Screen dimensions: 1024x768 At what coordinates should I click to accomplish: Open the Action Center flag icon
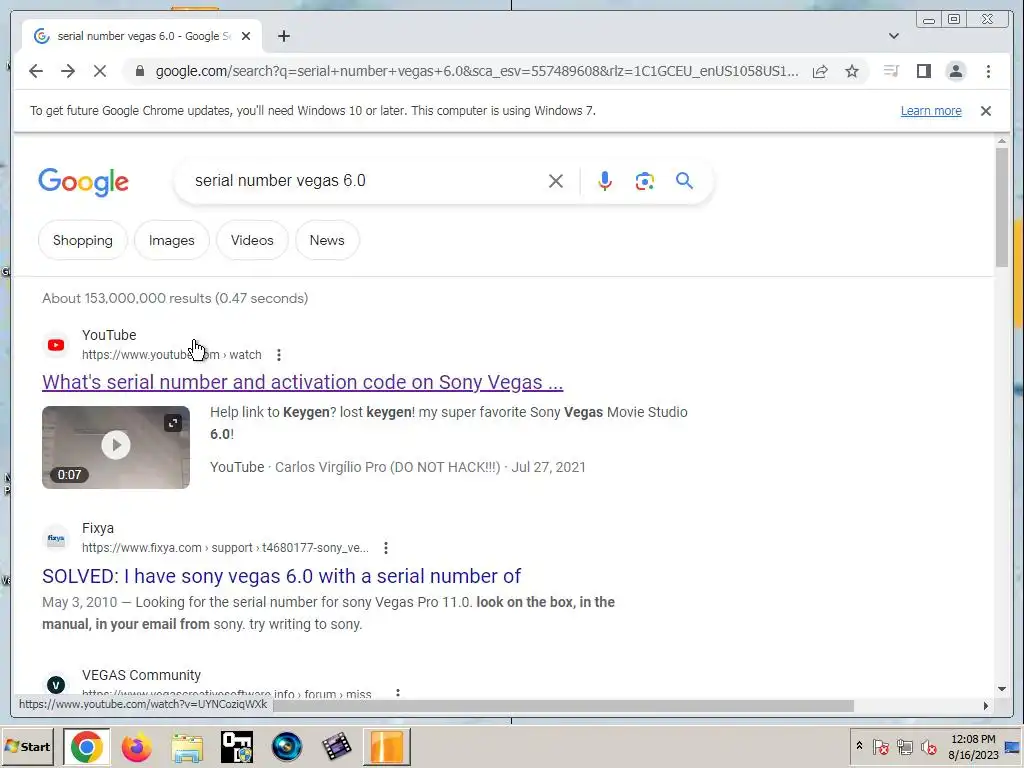[880, 746]
